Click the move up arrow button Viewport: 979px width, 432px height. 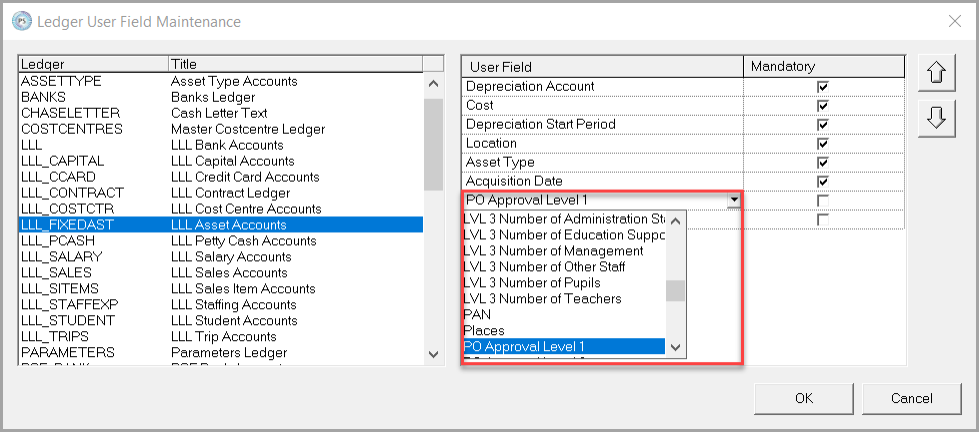click(x=936, y=72)
